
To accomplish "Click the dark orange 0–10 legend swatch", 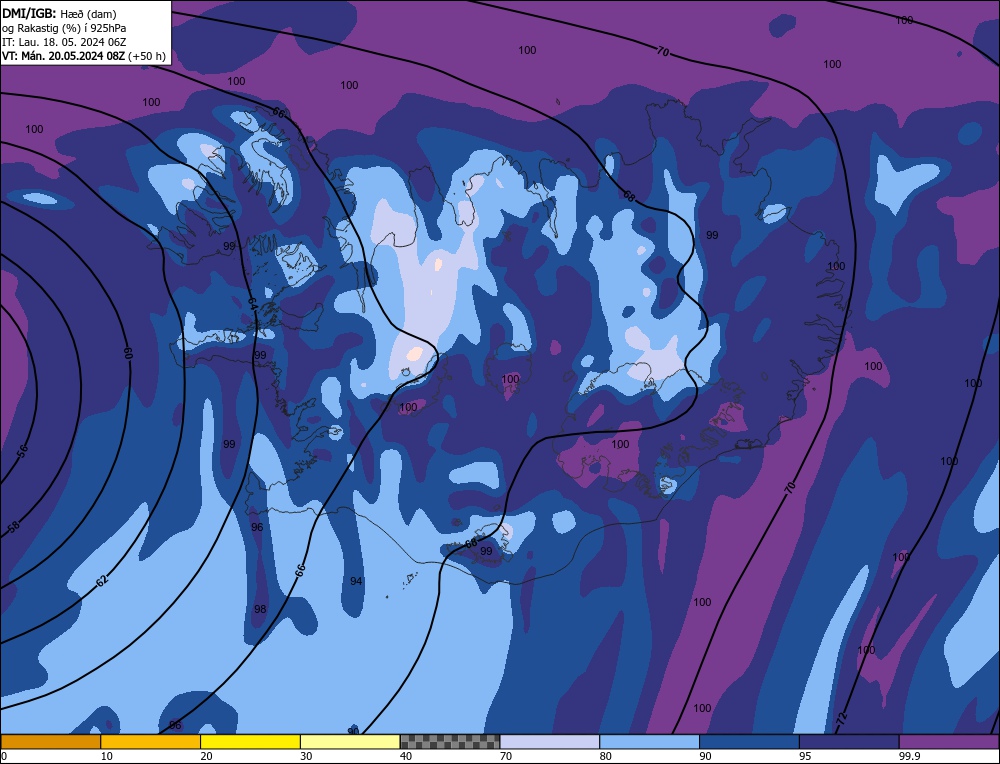I will coord(50,742).
